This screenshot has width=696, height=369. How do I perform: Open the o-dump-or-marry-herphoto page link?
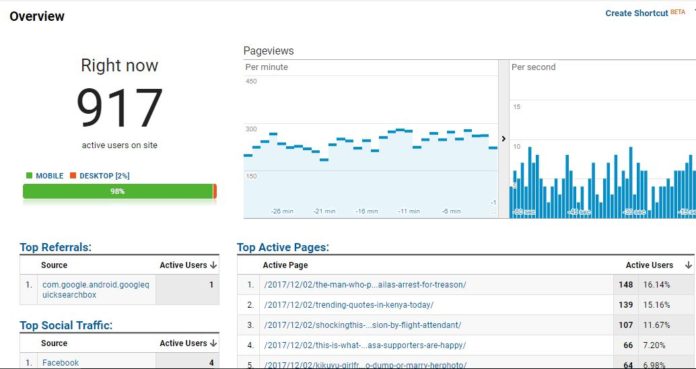[x=365, y=365]
